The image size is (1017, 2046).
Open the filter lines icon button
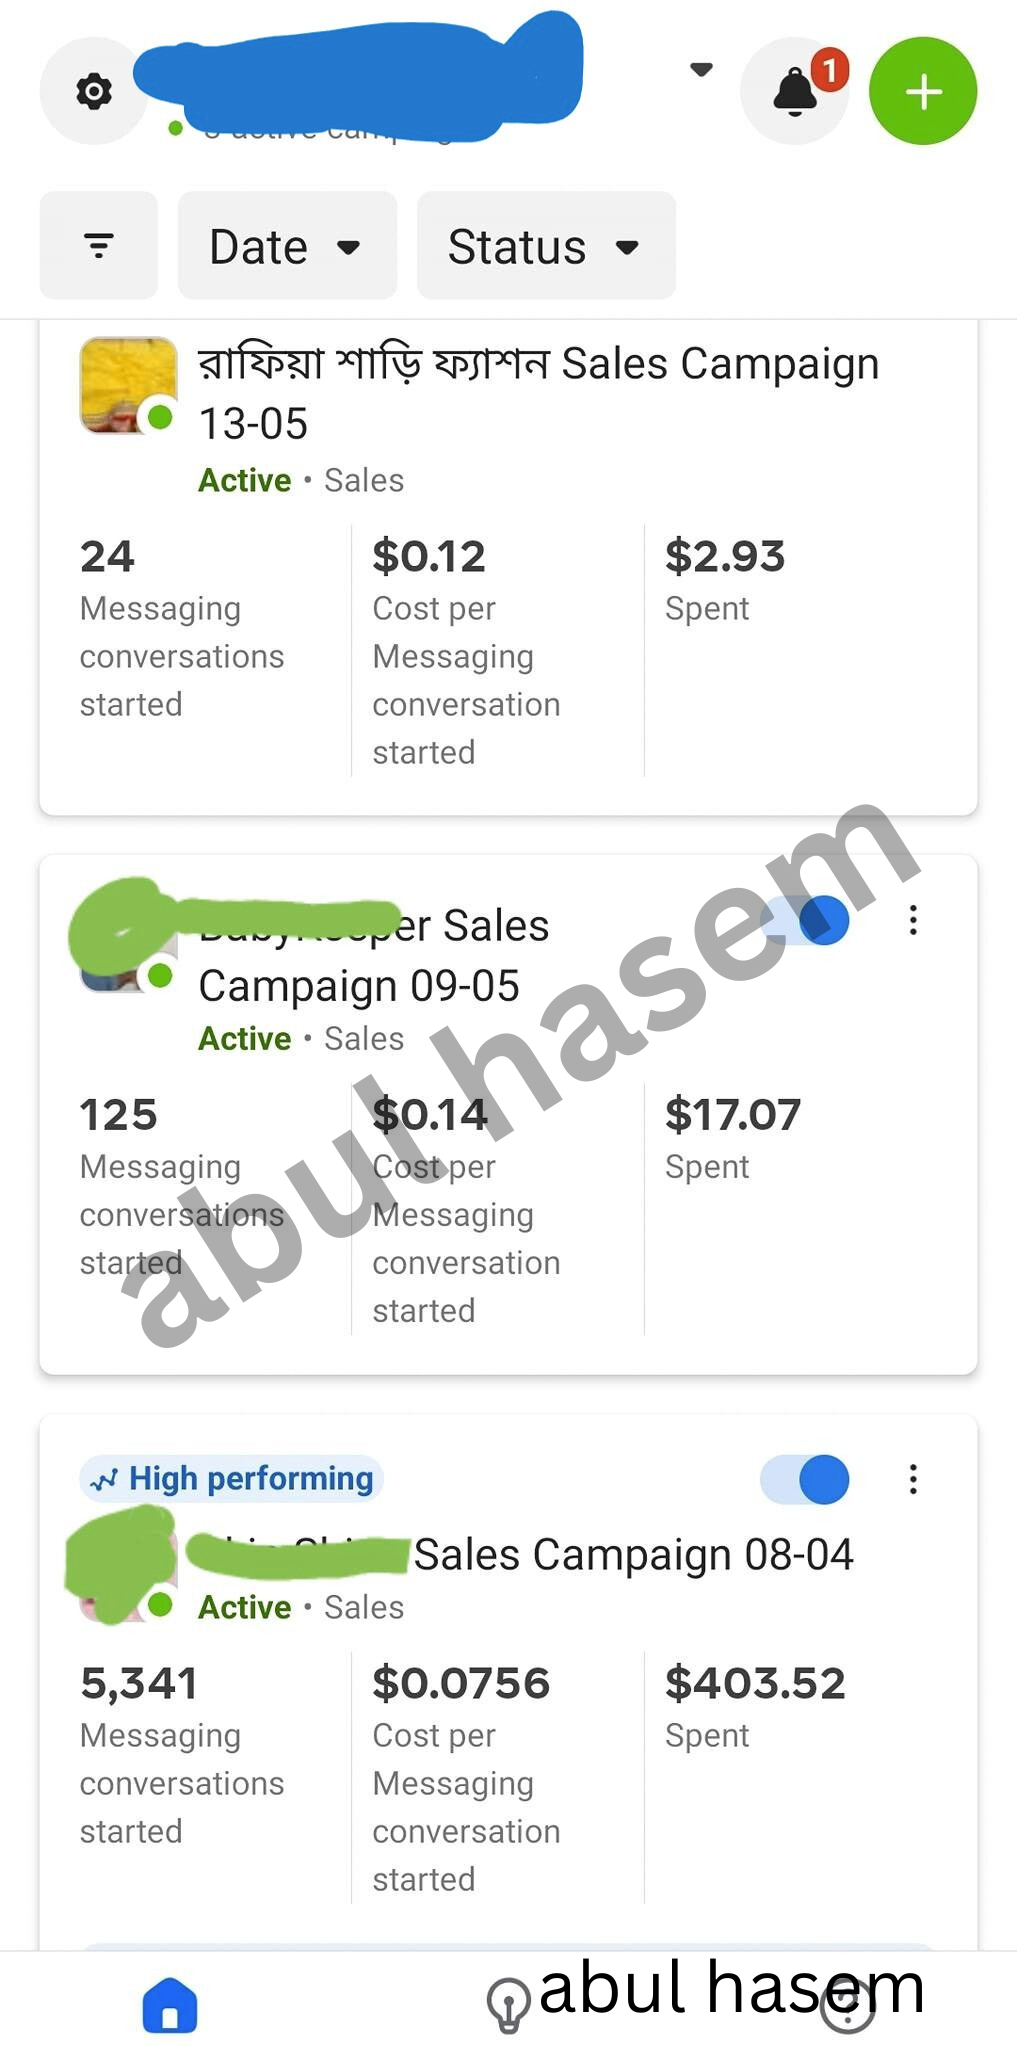pos(99,245)
